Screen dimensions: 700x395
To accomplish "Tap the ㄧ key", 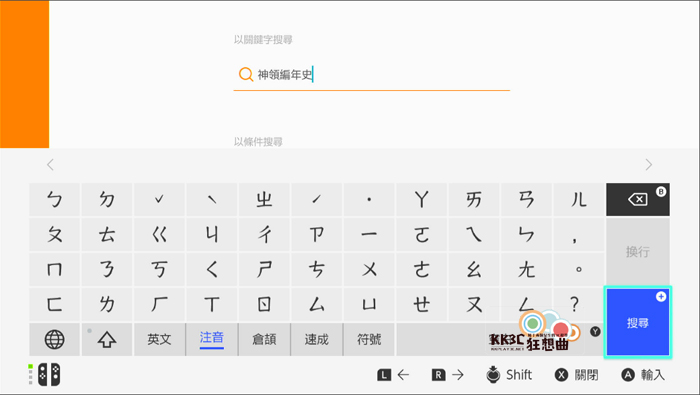I will pos(369,234).
